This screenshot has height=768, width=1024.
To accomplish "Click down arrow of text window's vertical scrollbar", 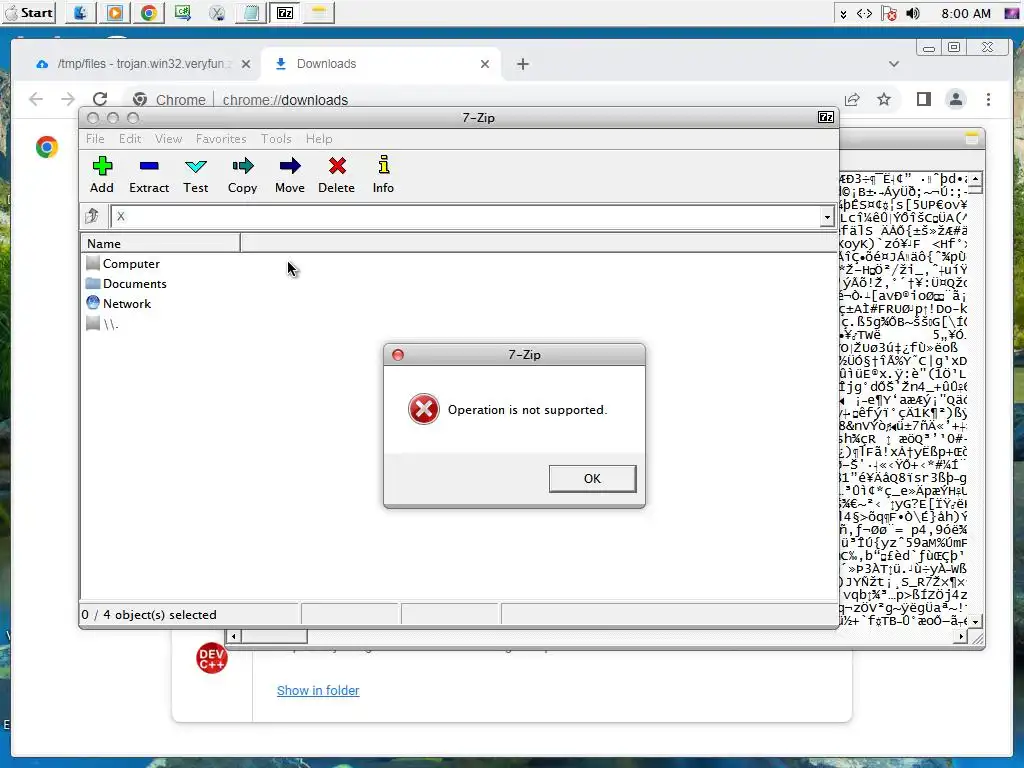I will (975, 622).
